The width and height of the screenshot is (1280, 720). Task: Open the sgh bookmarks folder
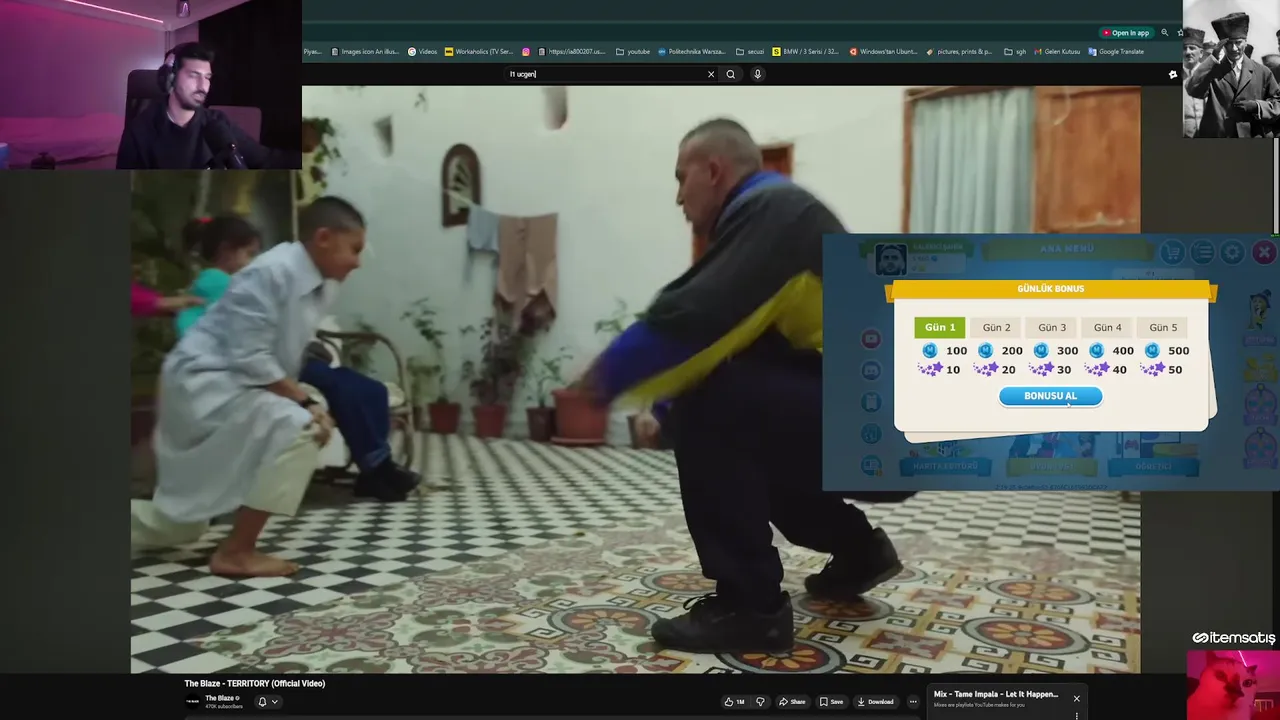point(1015,52)
